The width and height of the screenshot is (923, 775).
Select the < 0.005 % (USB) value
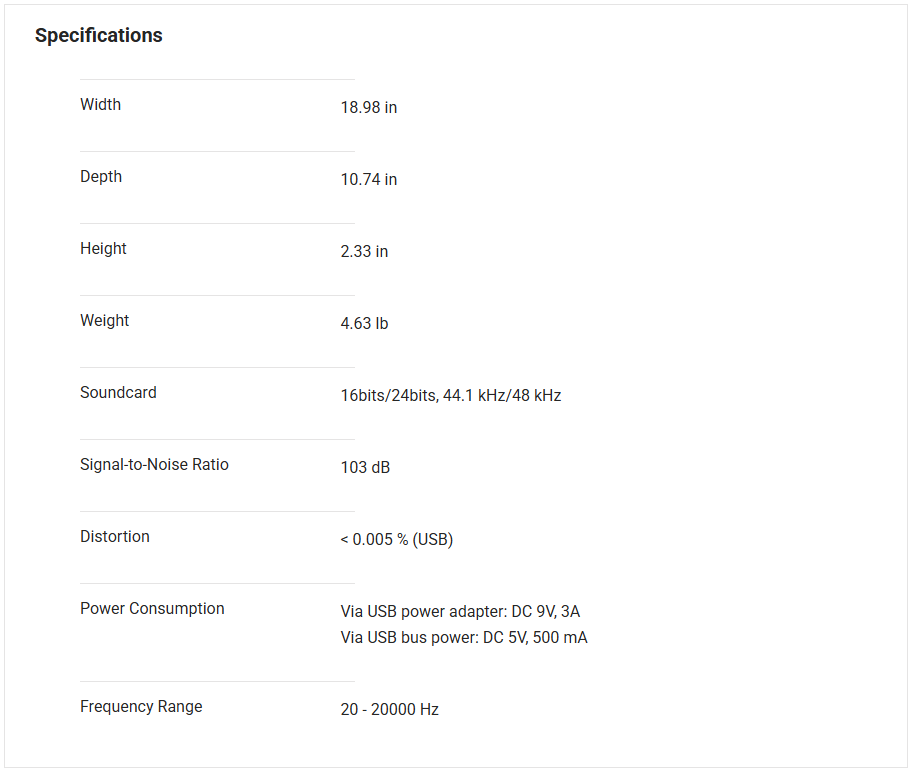(x=396, y=540)
